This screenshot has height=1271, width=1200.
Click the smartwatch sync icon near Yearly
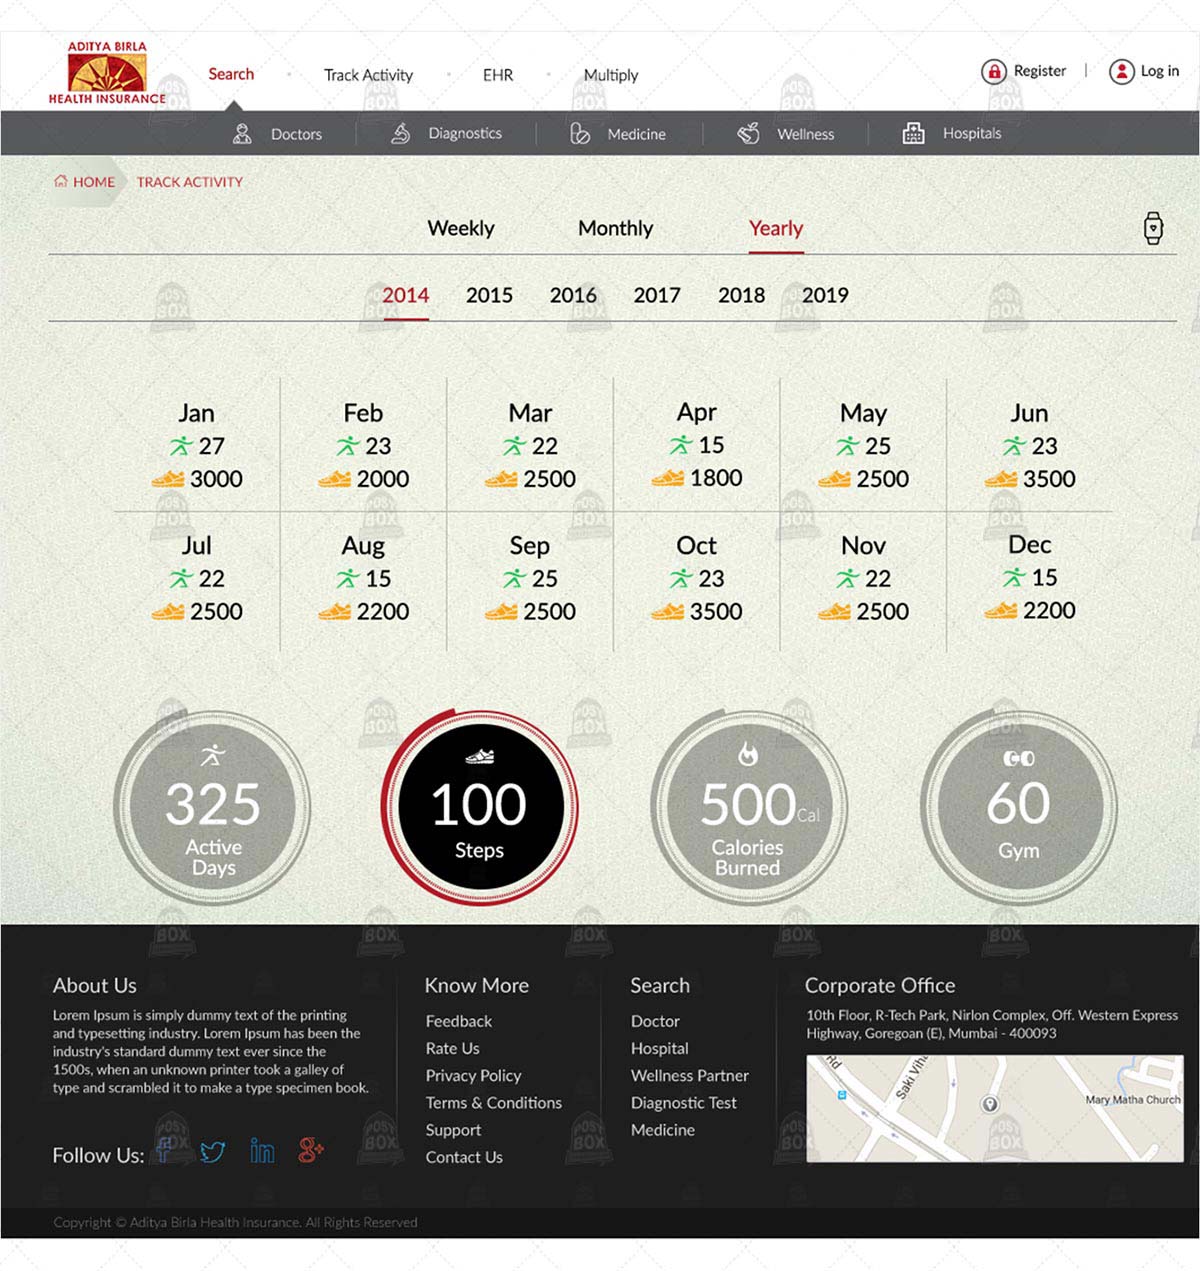click(1153, 228)
